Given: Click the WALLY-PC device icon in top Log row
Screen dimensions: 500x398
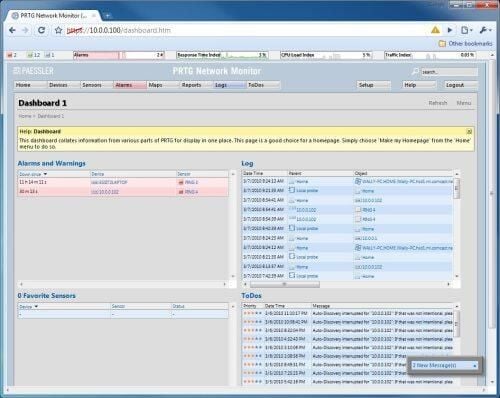Looking at the screenshot, I should [358, 181].
